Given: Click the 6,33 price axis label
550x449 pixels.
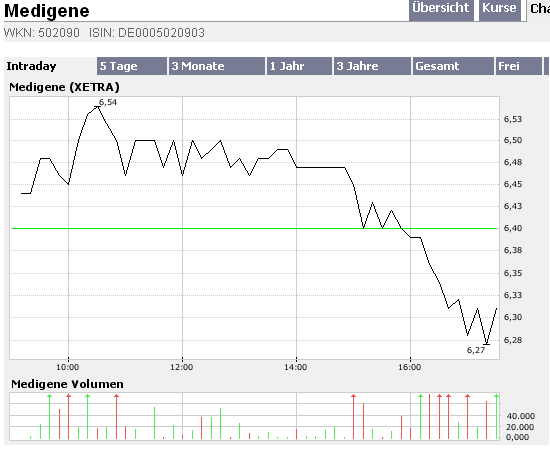Looking at the screenshot, I should (x=513, y=295).
